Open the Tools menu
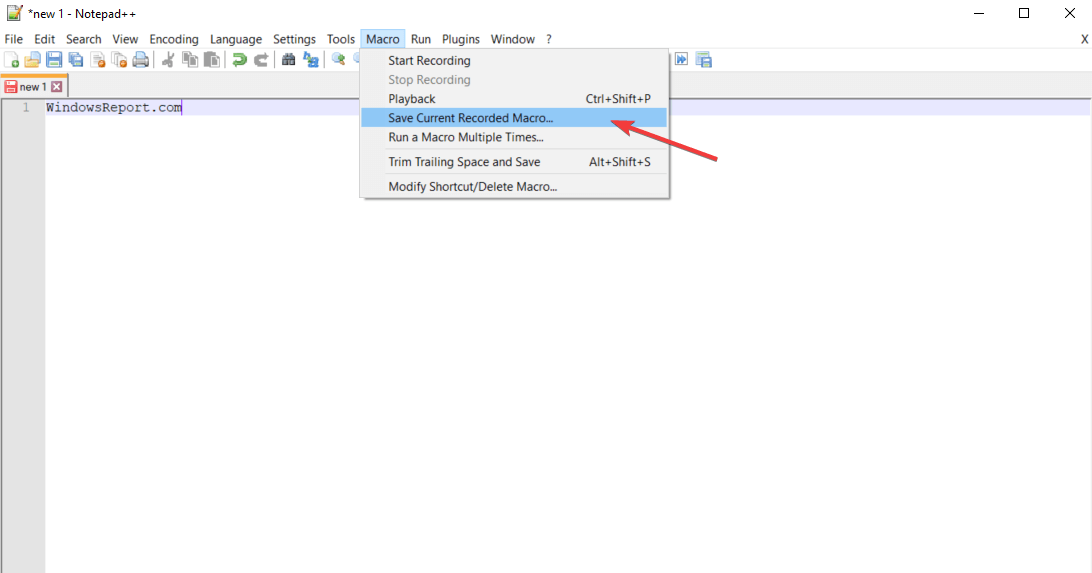 [341, 39]
